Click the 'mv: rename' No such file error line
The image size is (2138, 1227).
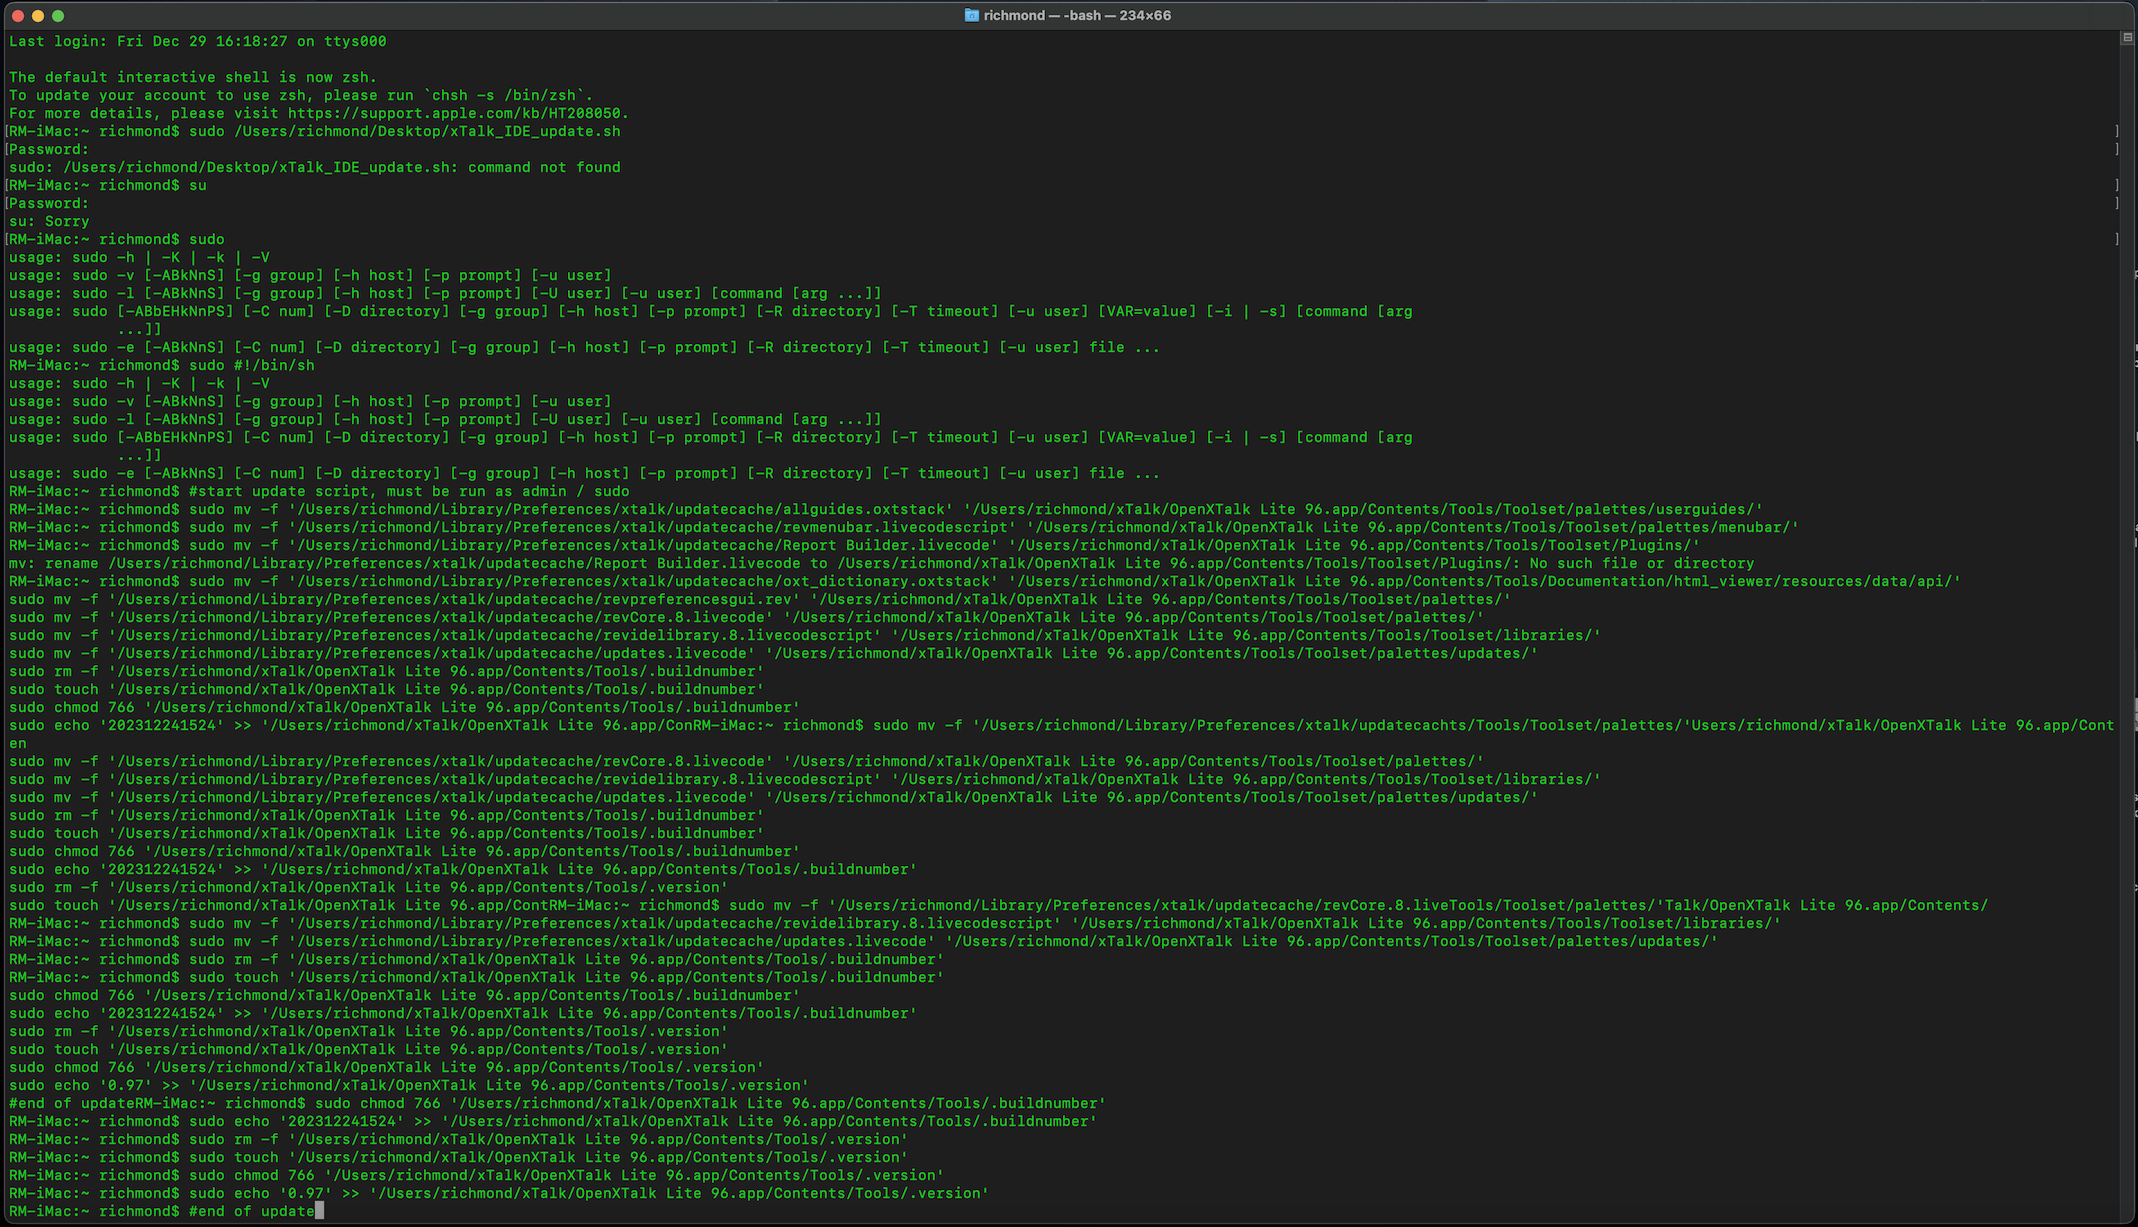[882, 563]
